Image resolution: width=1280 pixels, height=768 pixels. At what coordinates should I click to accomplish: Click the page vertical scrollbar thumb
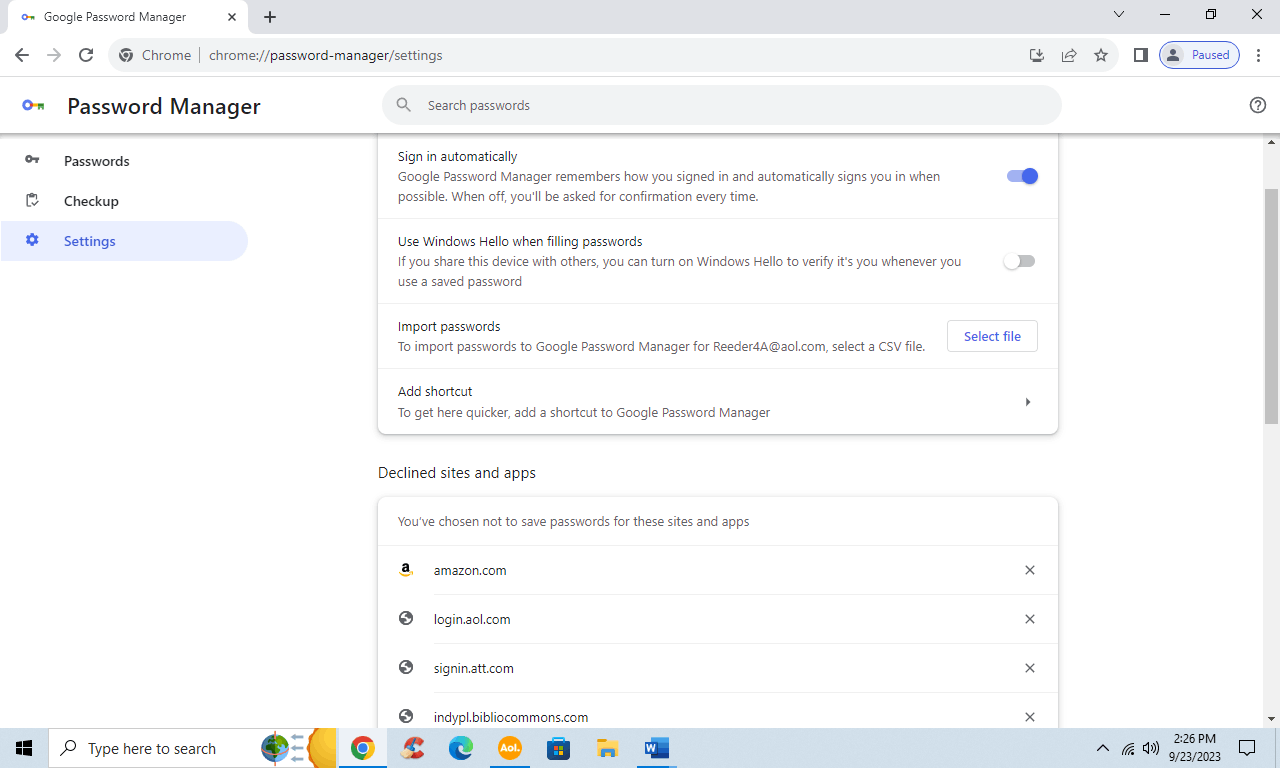[1271, 305]
